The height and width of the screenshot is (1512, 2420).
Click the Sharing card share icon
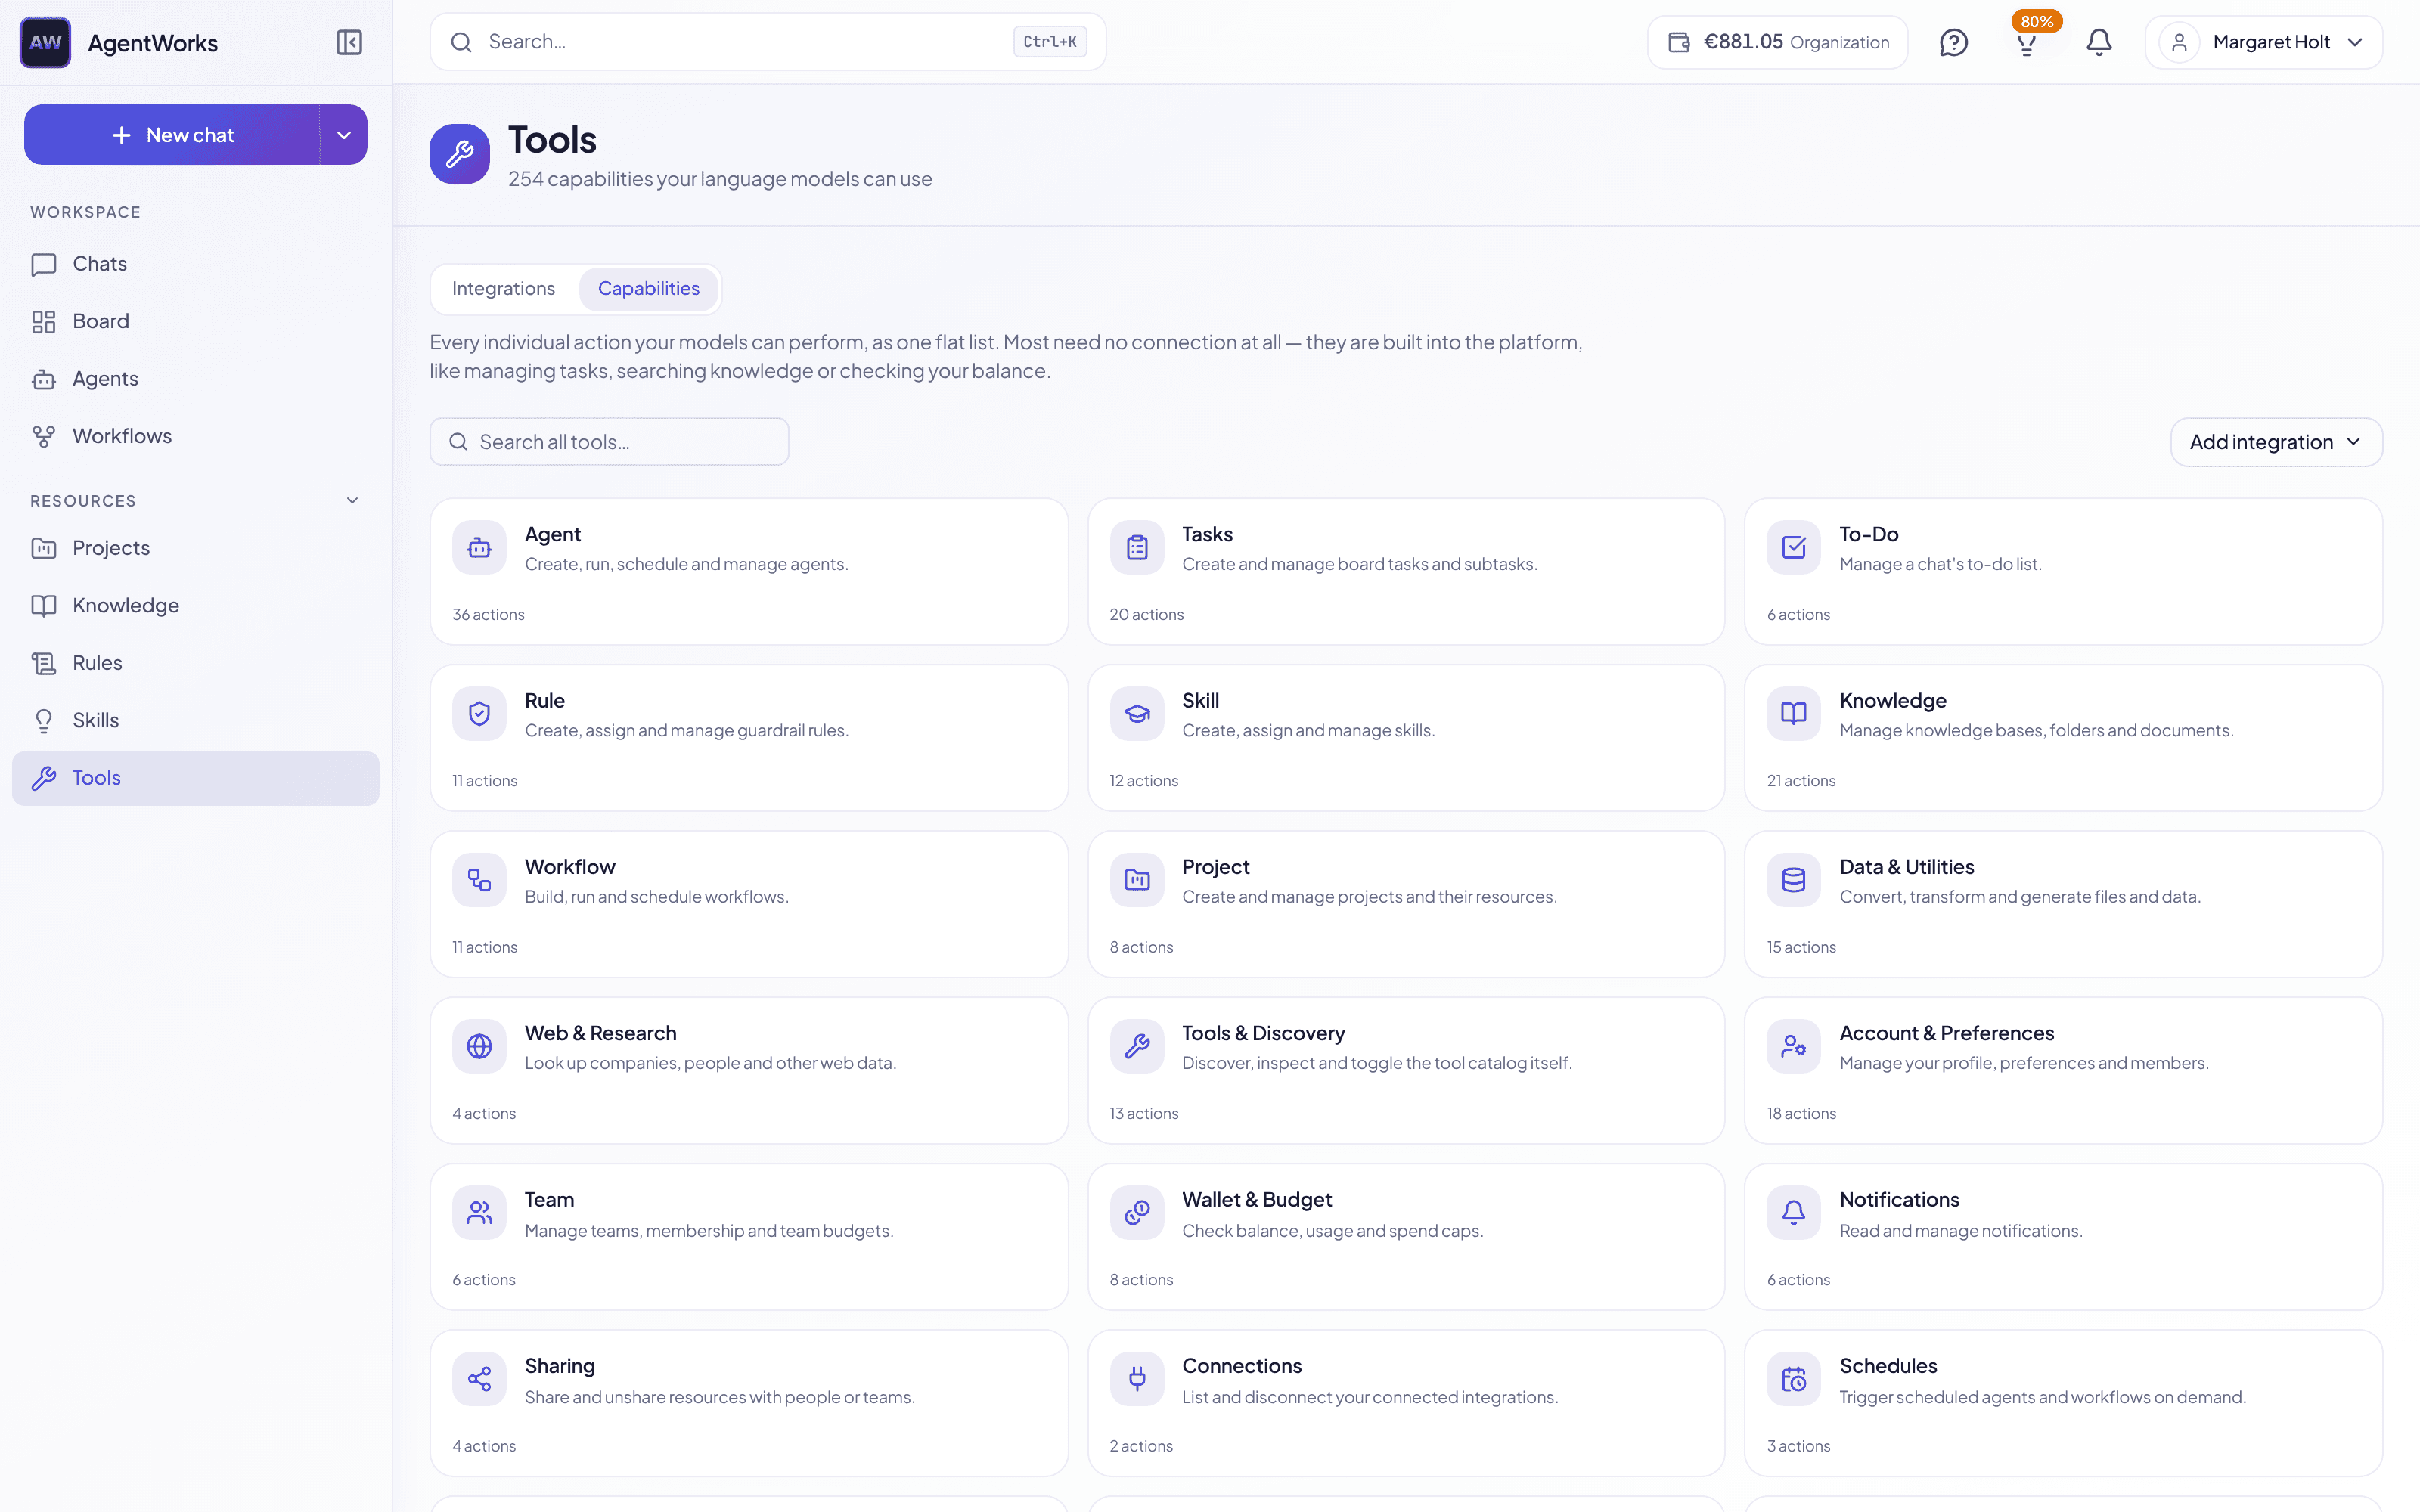[479, 1378]
